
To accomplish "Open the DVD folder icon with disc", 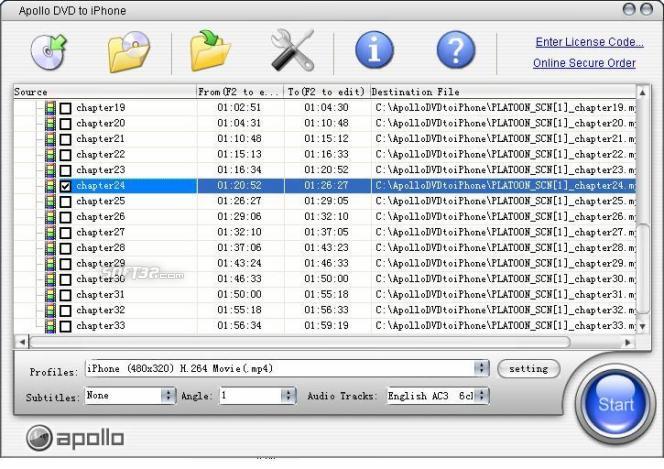I will pos(128,52).
